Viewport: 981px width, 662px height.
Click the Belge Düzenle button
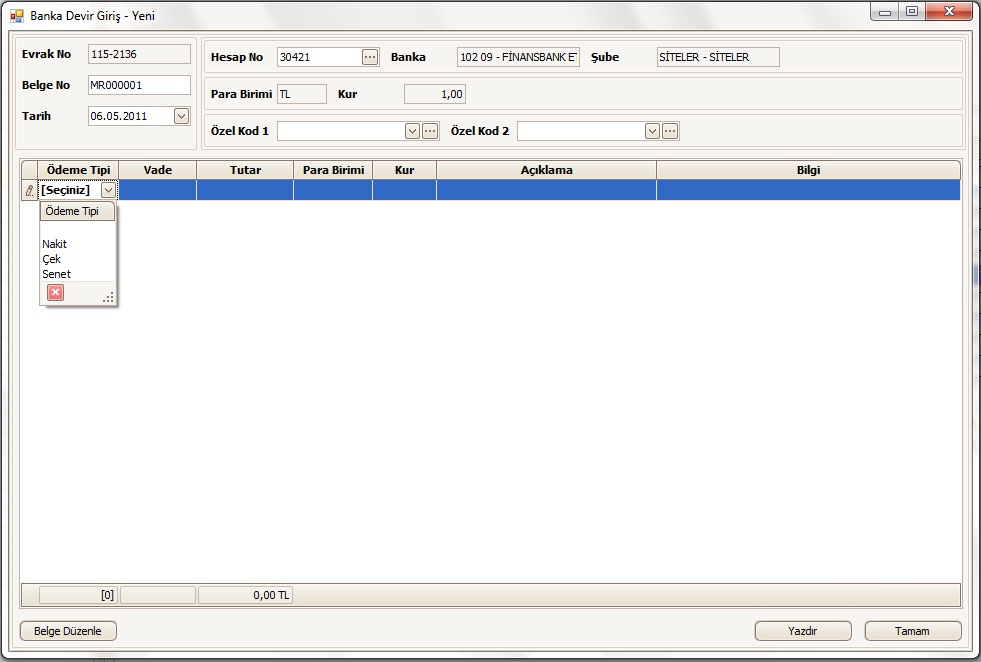click(68, 631)
